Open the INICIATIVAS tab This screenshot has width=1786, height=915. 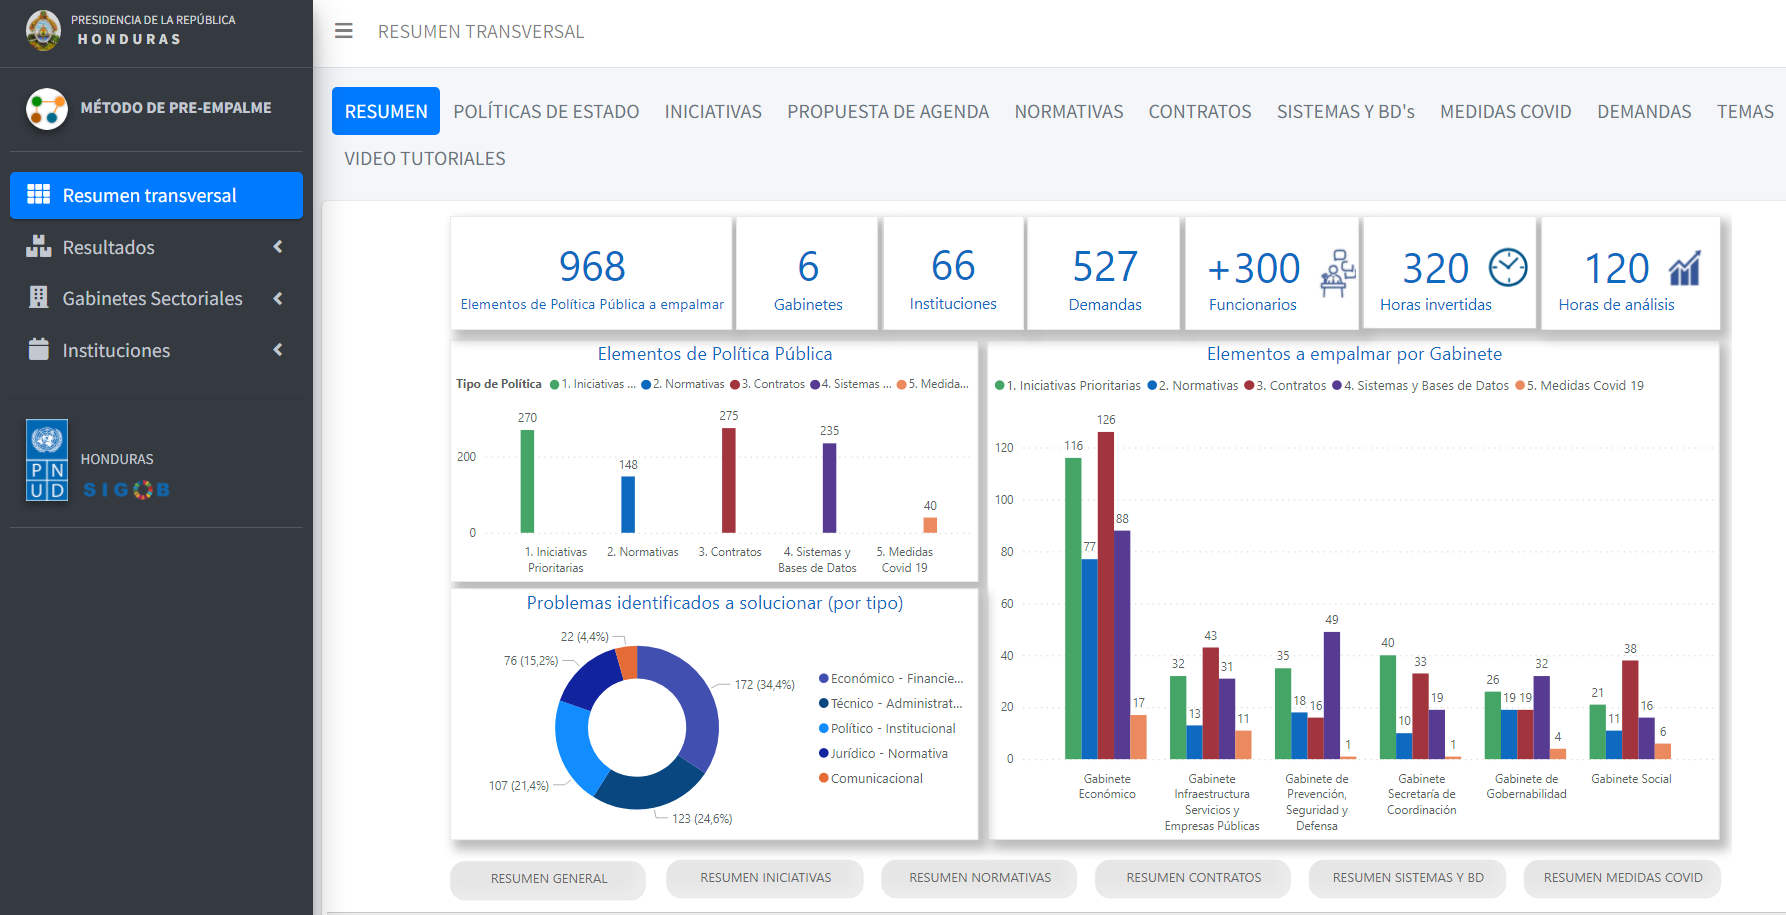pos(713,111)
